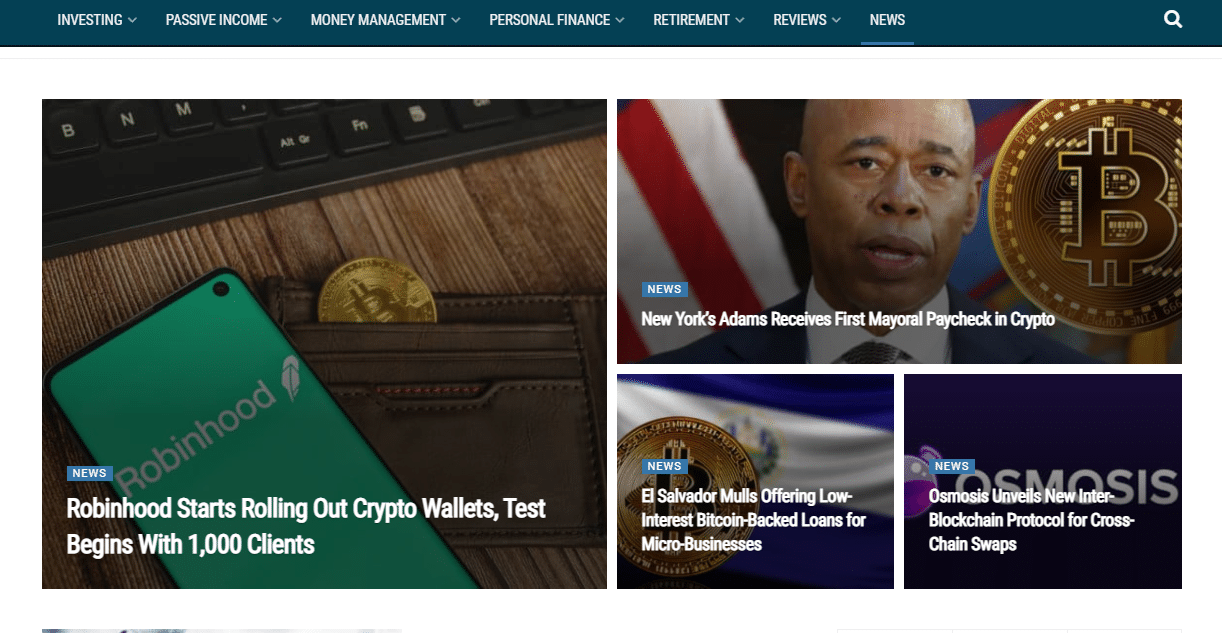Open the site search magnifier icon
Image resolution: width=1222 pixels, height=633 pixels.
(1173, 19)
